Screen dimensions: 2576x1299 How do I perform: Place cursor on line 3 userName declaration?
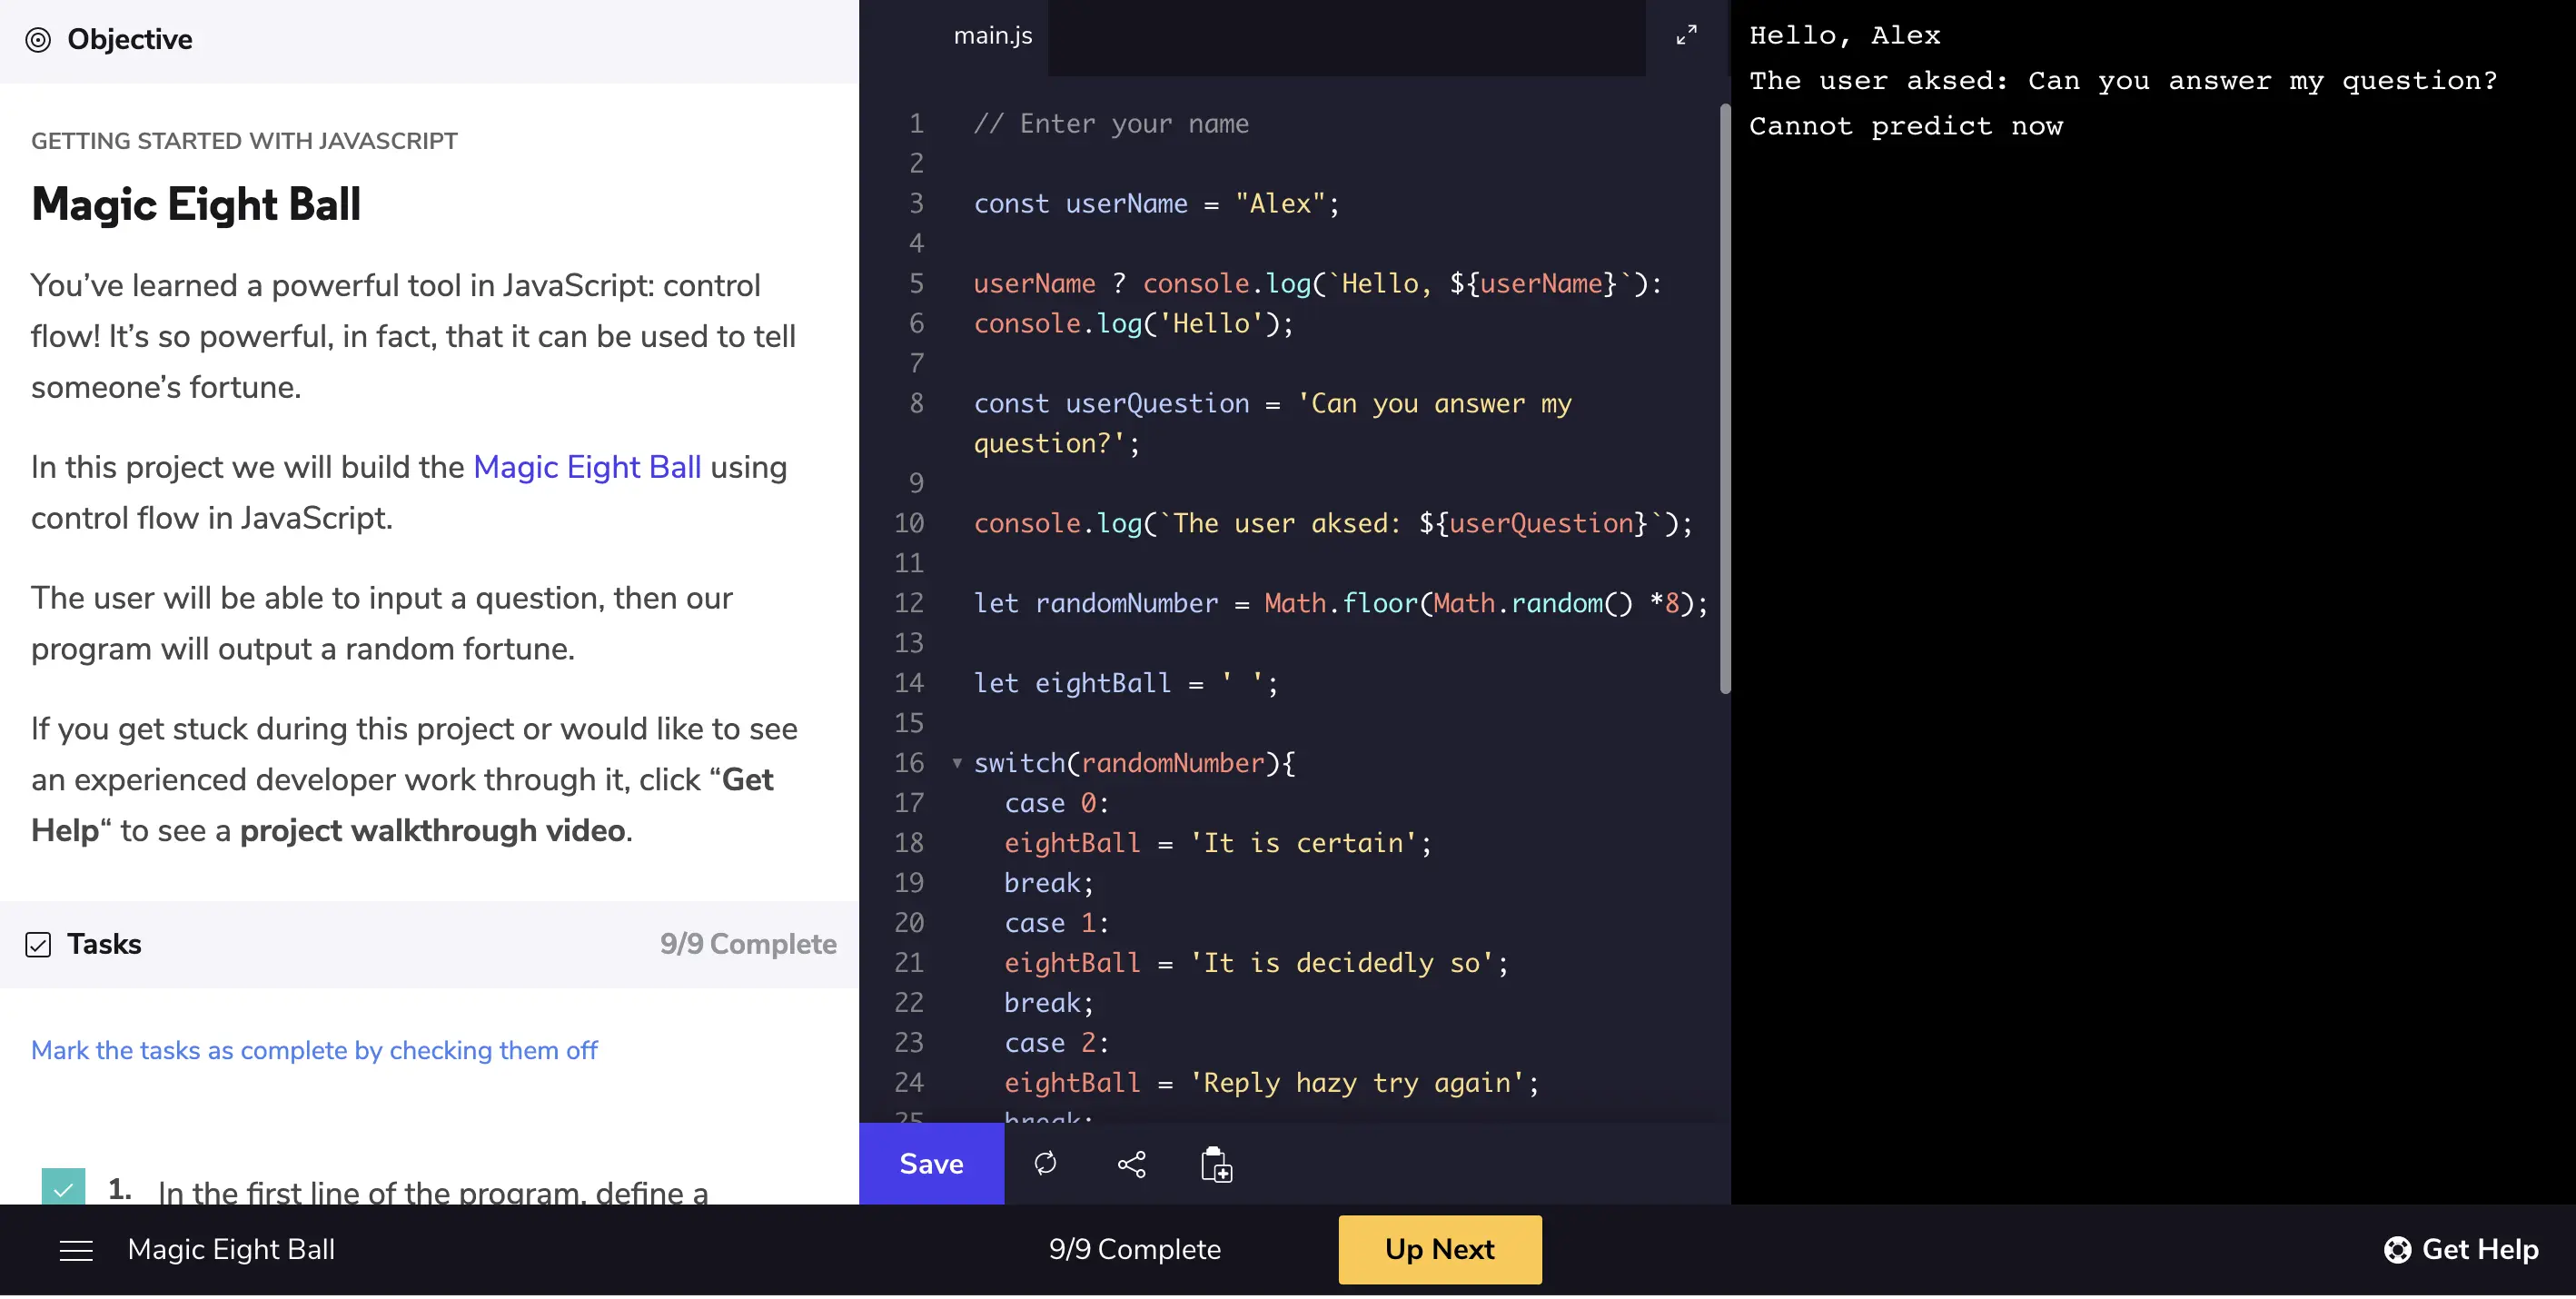pos(1156,204)
